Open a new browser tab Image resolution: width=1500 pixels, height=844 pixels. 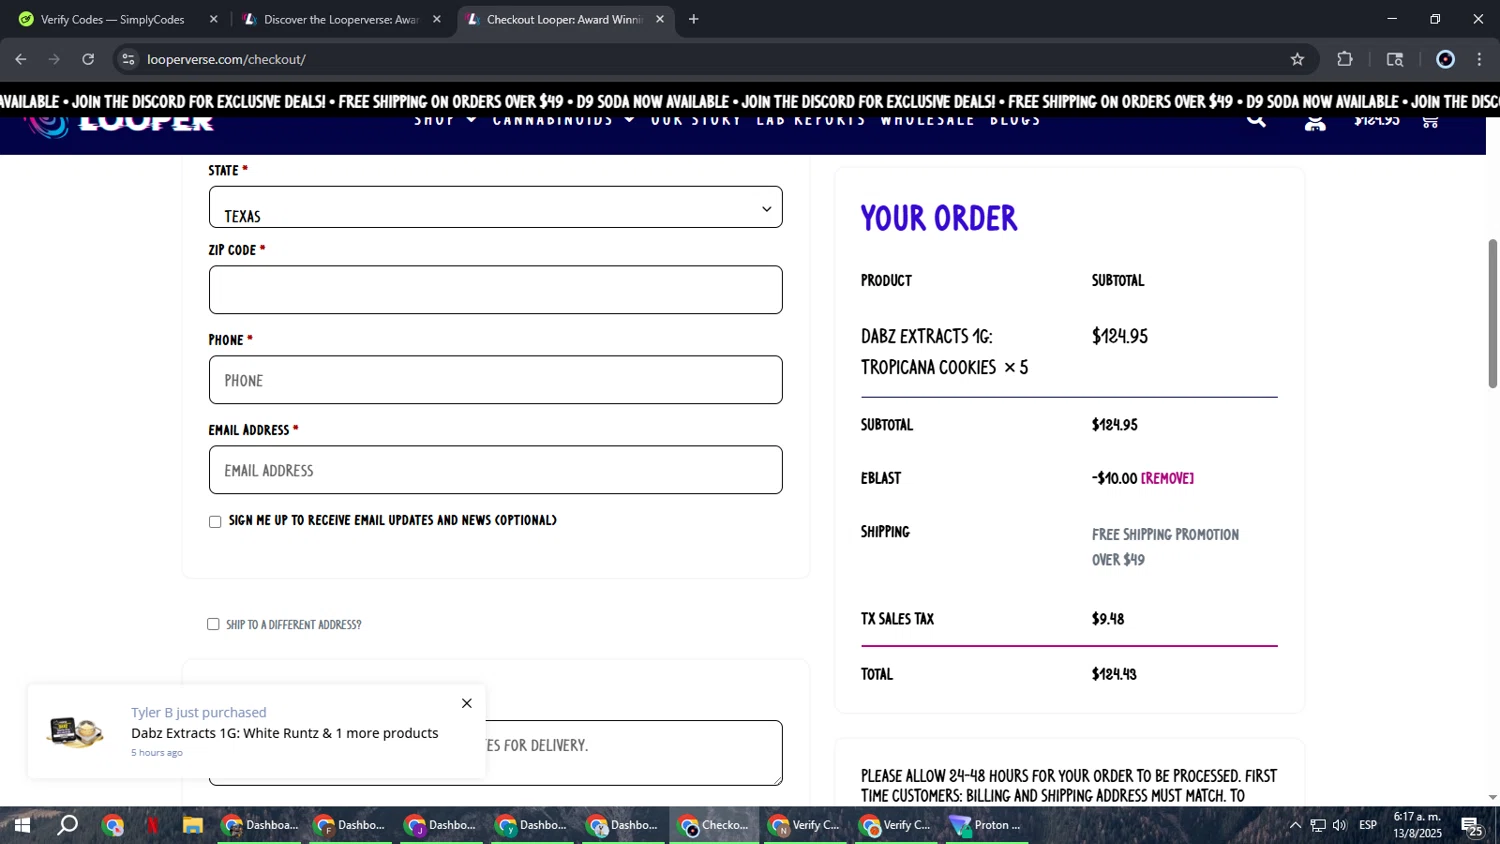(x=694, y=19)
